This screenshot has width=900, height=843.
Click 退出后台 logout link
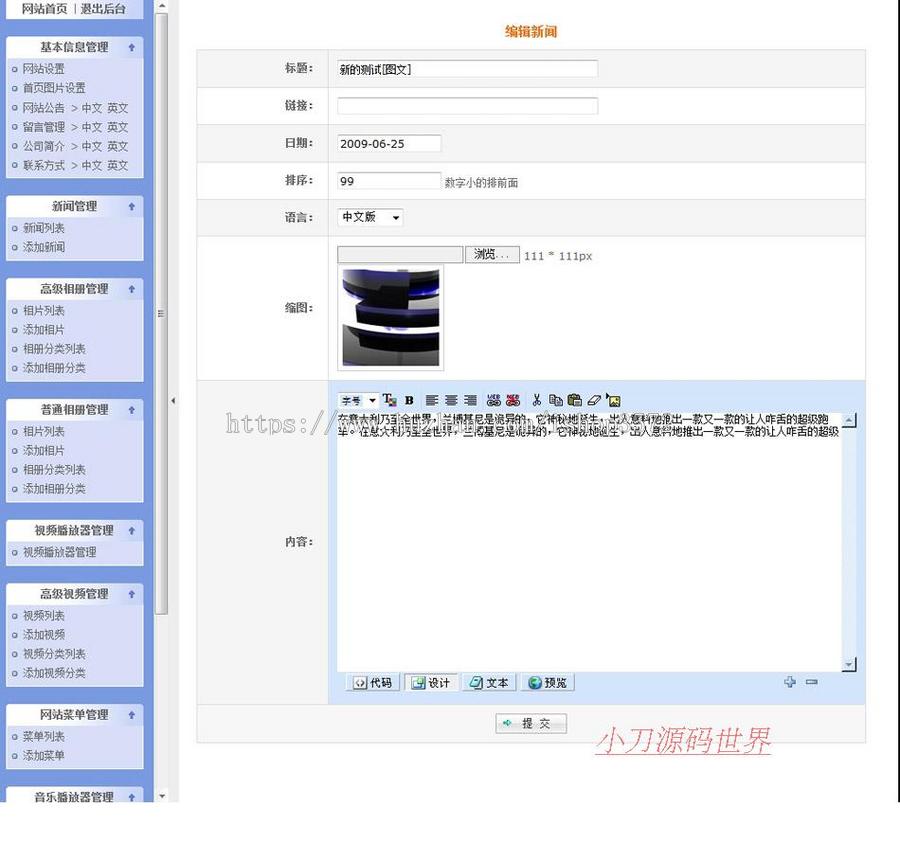pyautogui.click(x=103, y=9)
